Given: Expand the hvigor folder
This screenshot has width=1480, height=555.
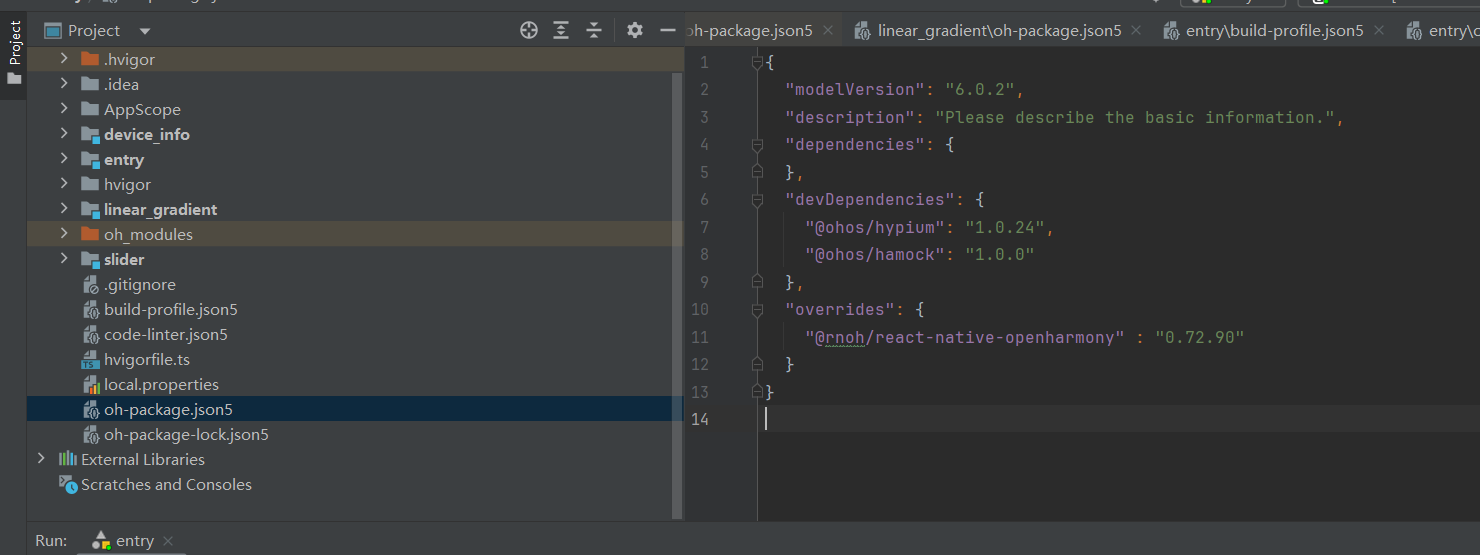Looking at the screenshot, I should pos(64,184).
